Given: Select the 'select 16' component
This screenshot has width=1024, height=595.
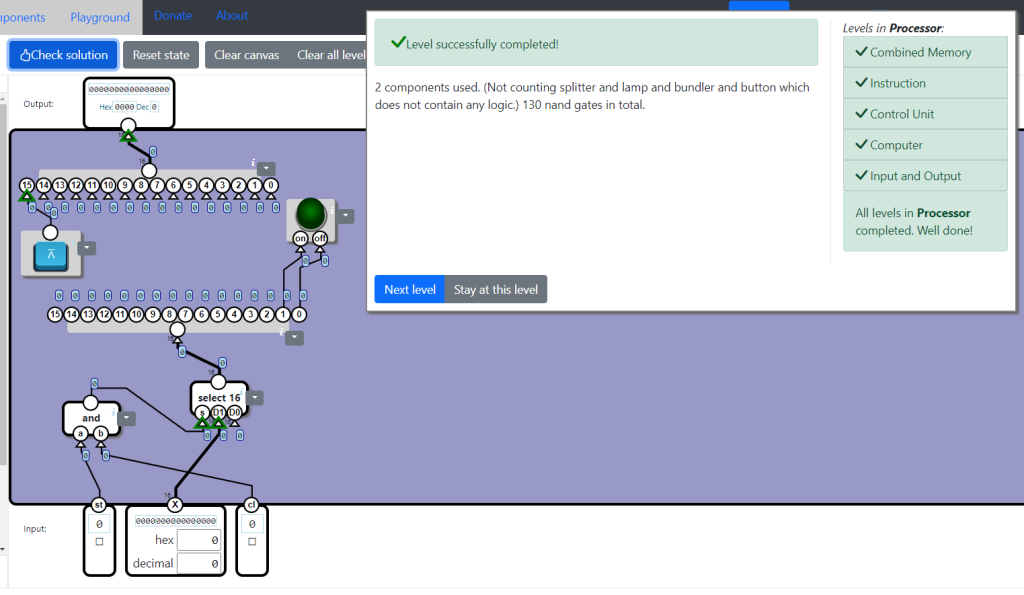Looking at the screenshot, I should click(x=218, y=397).
